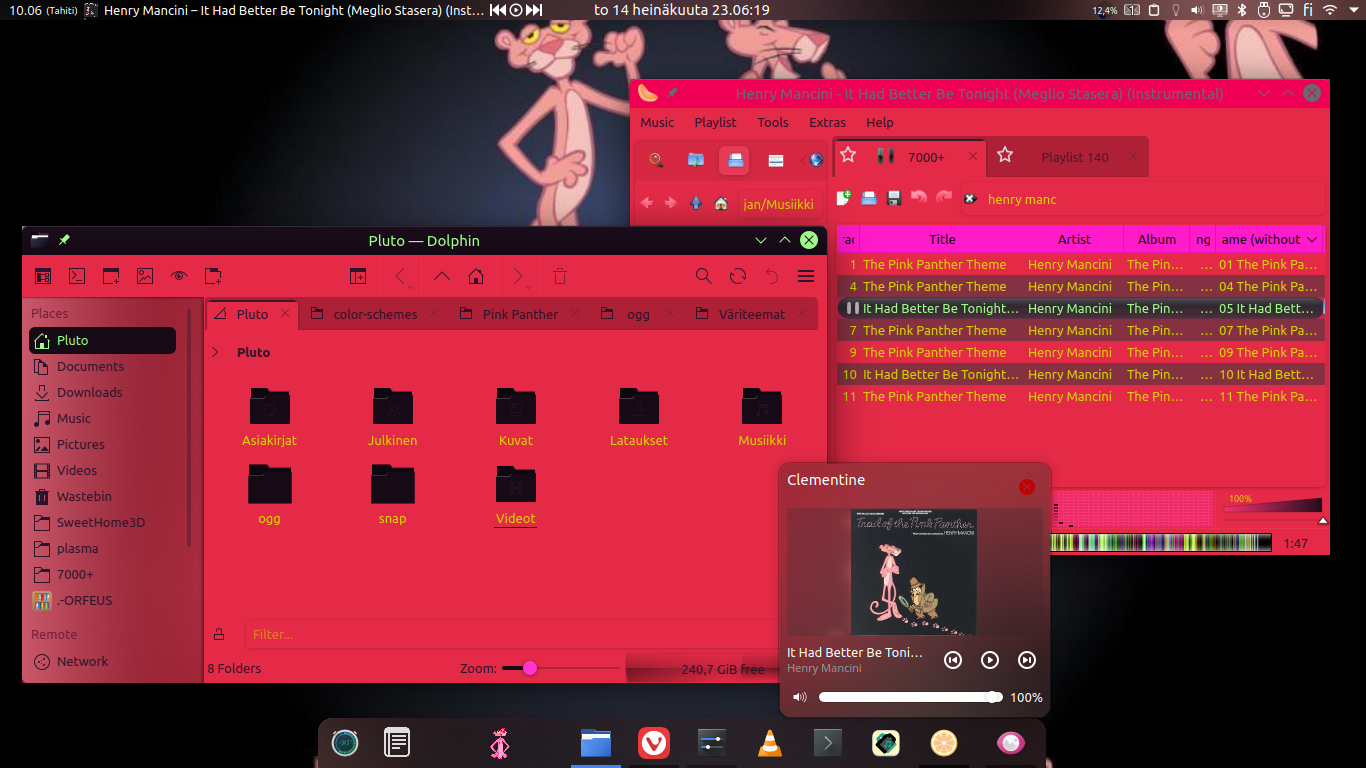The width and height of the screenshot is (1366, 768).
Task: Open Clementine Playlist menu
Action: 715,122
